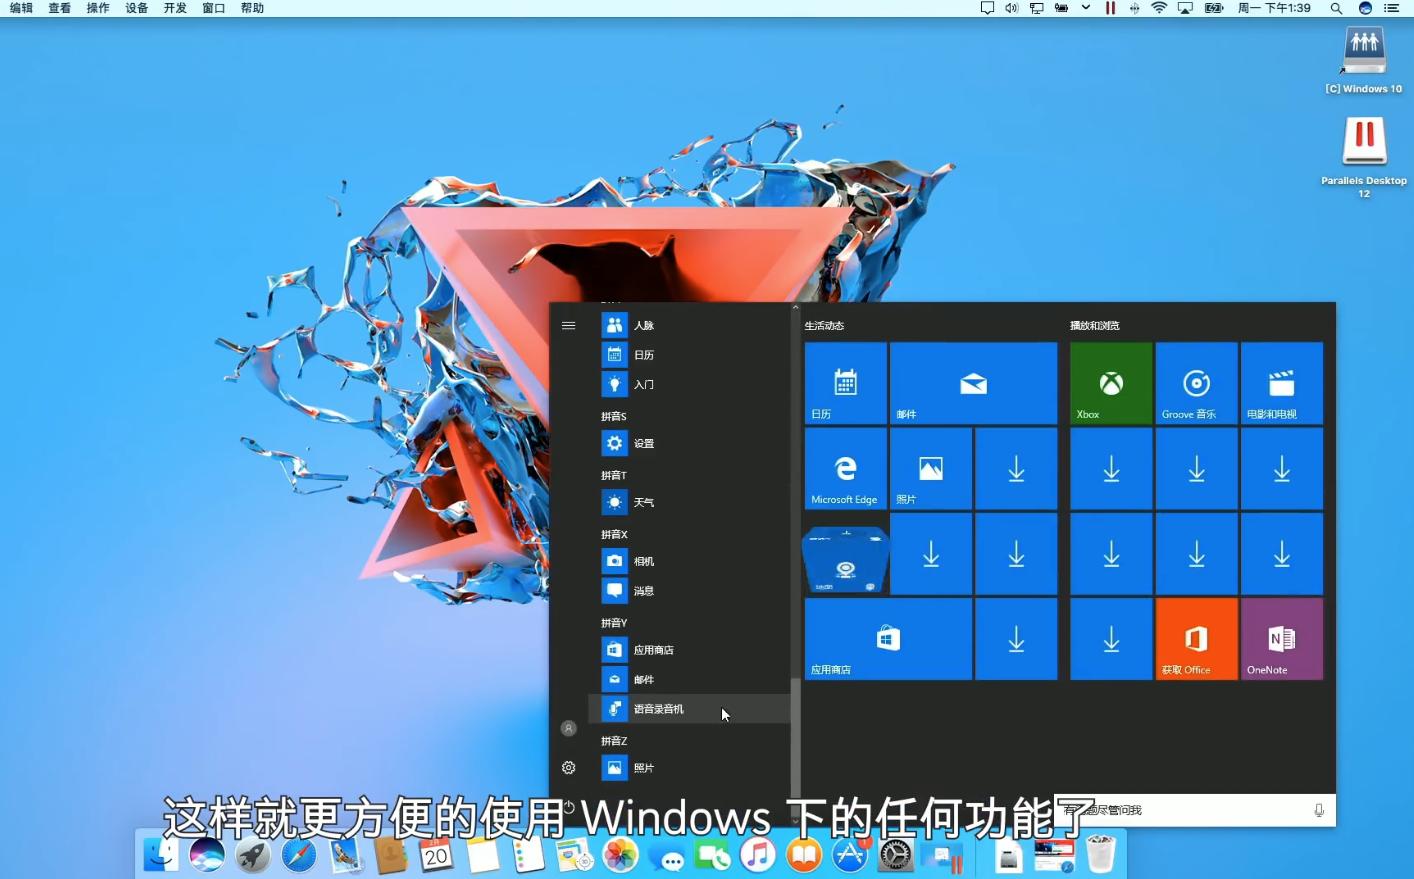Open the Parallels status chevron in menu bar

coord(1085,8)
